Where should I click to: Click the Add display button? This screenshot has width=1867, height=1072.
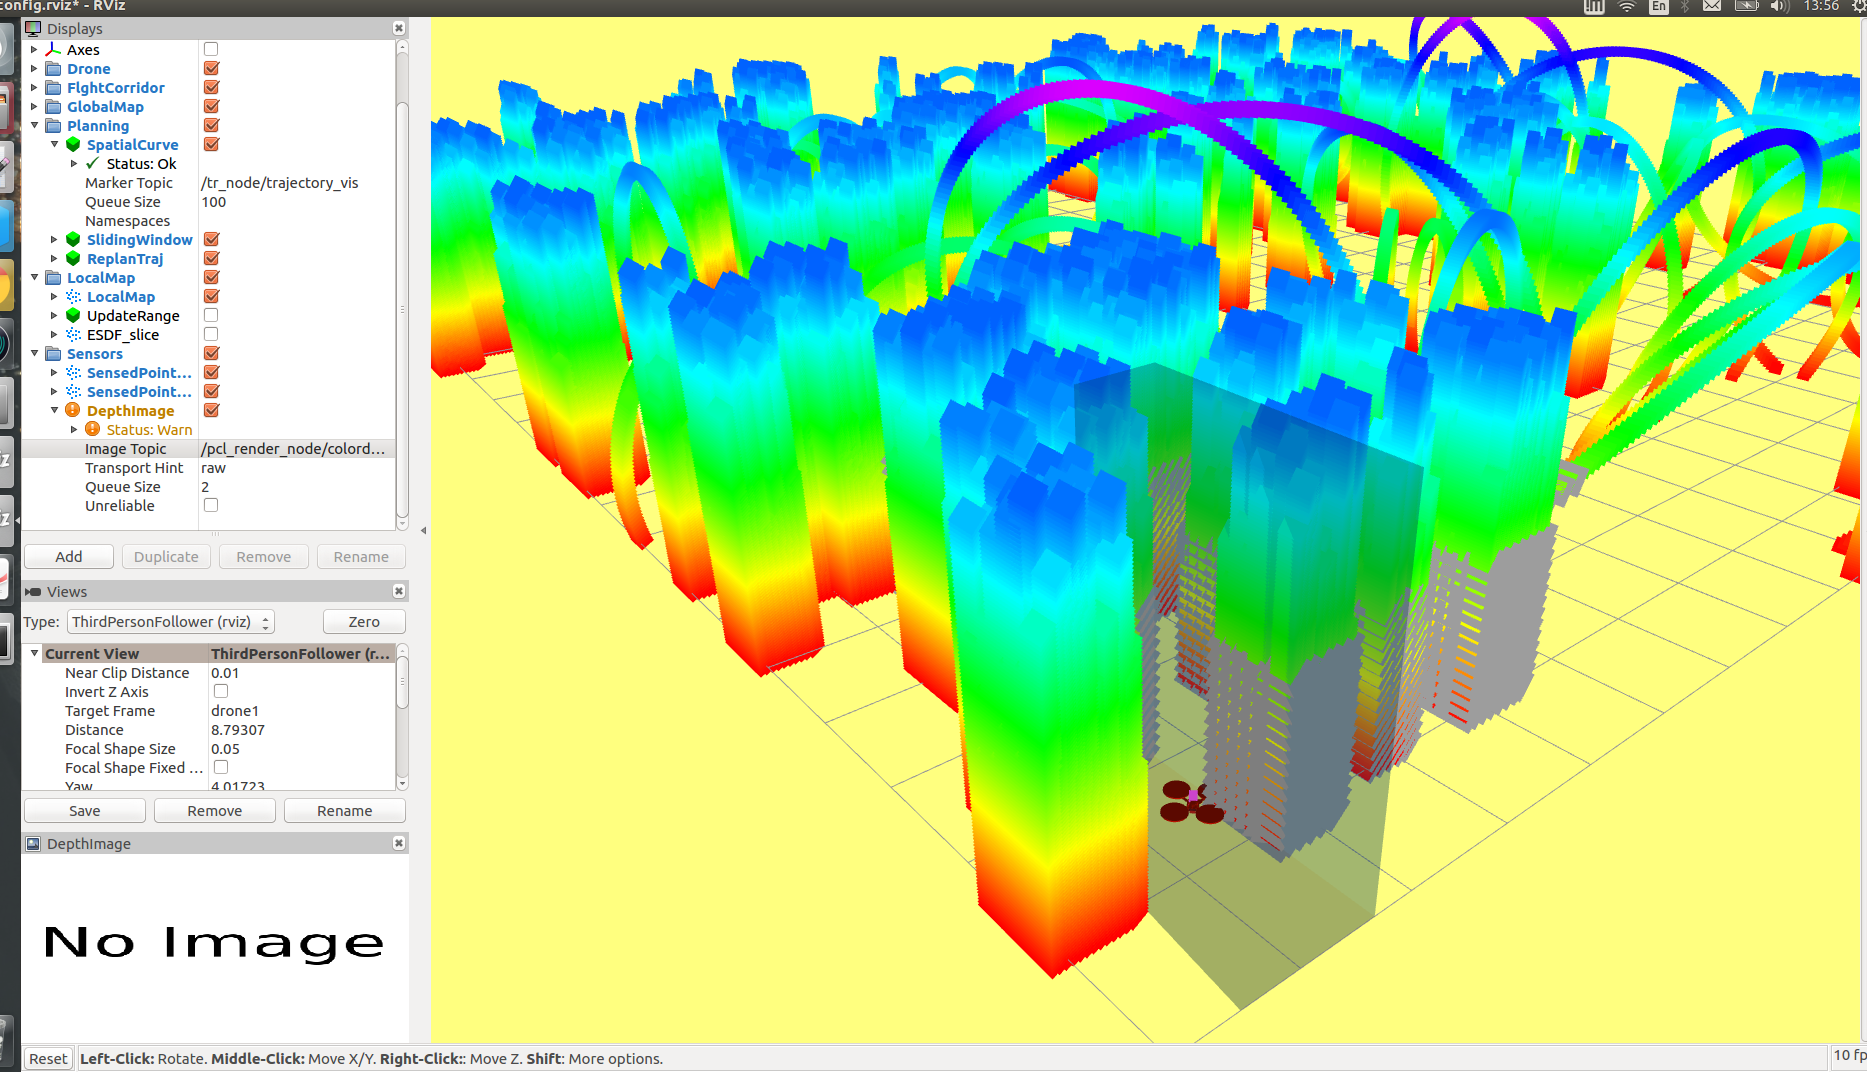click(x=68, y=556)
